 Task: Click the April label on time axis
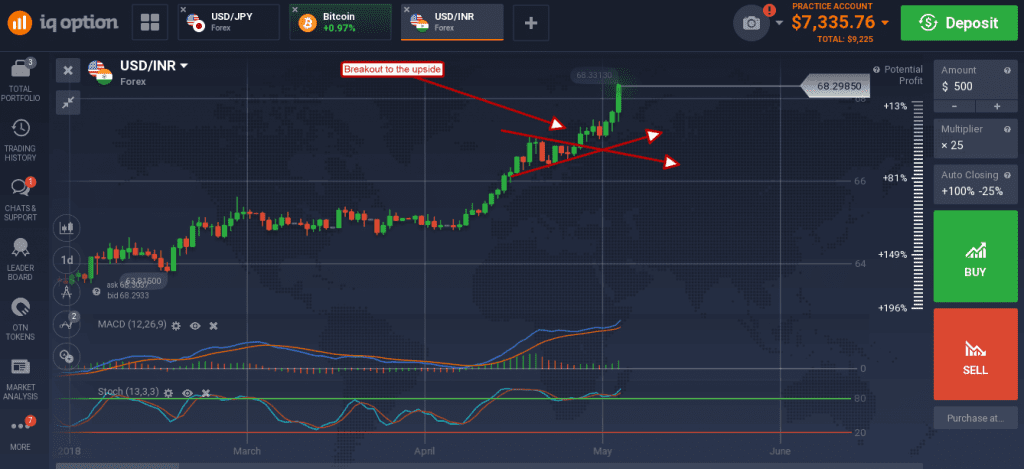(424, 451)
